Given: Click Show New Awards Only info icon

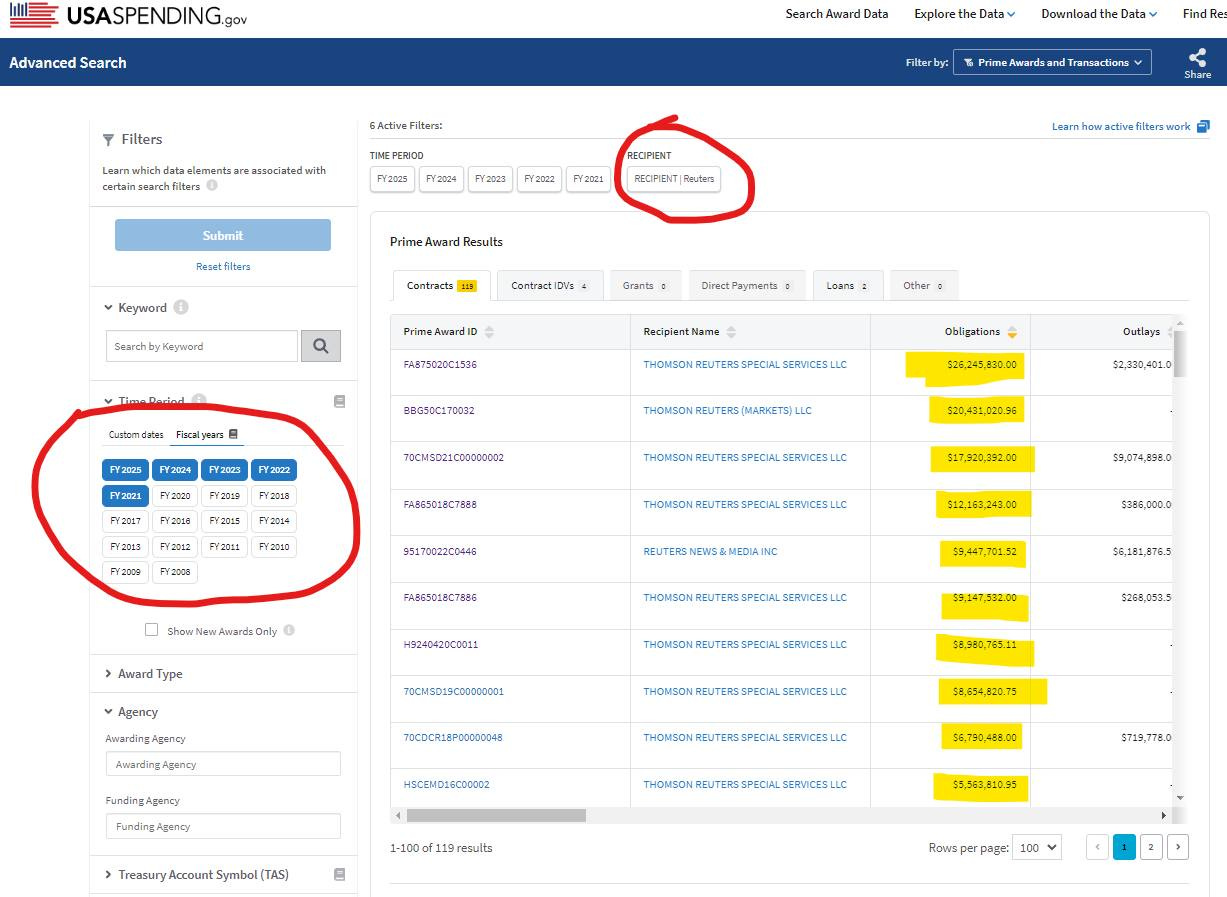Looking at the screenshot, I should point(289,631).
